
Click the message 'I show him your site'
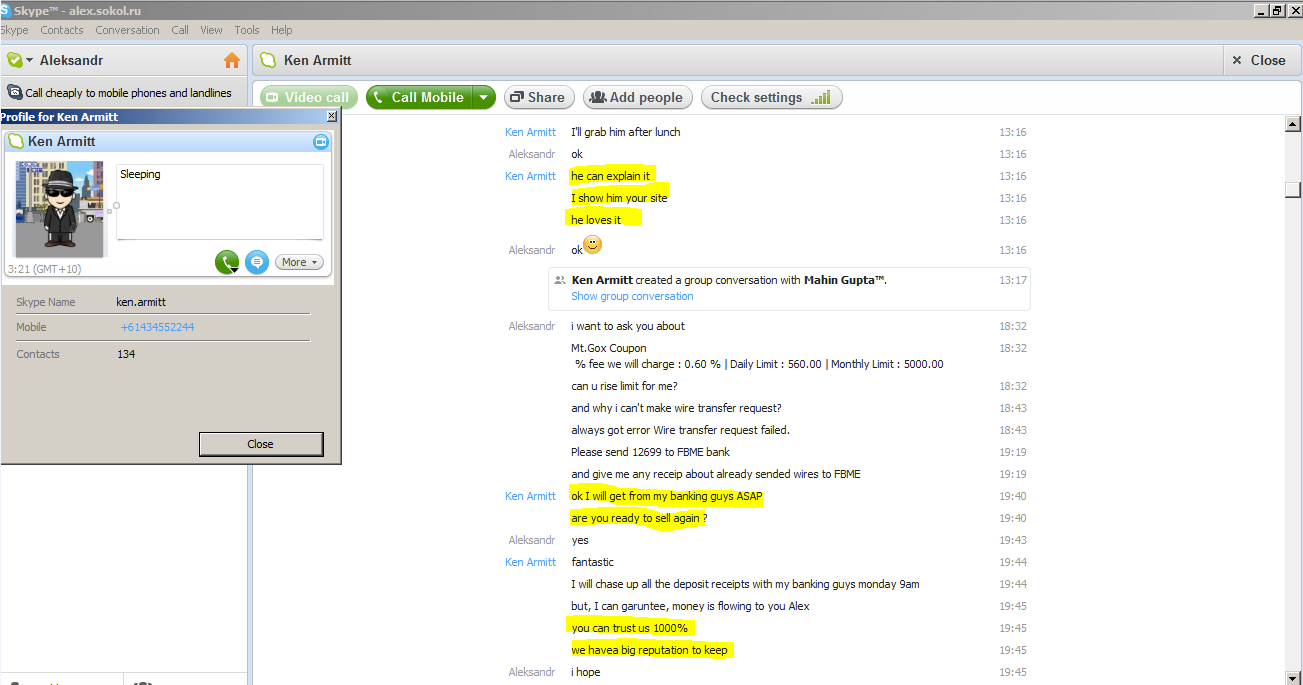619,198
